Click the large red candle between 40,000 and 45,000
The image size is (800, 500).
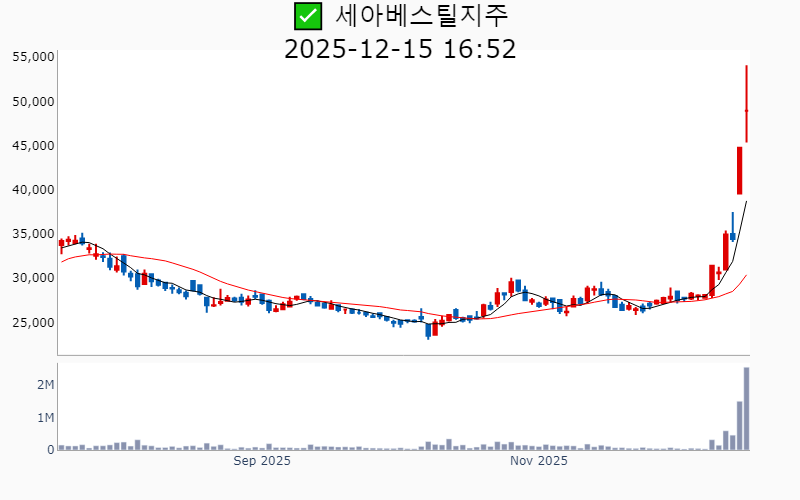[739, 170]
